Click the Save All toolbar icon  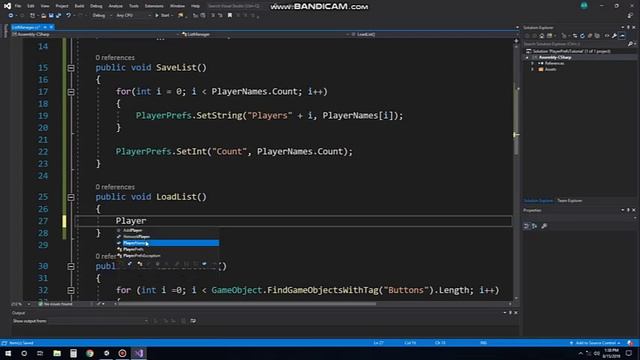pyautogui.click(x=58, y=16)
